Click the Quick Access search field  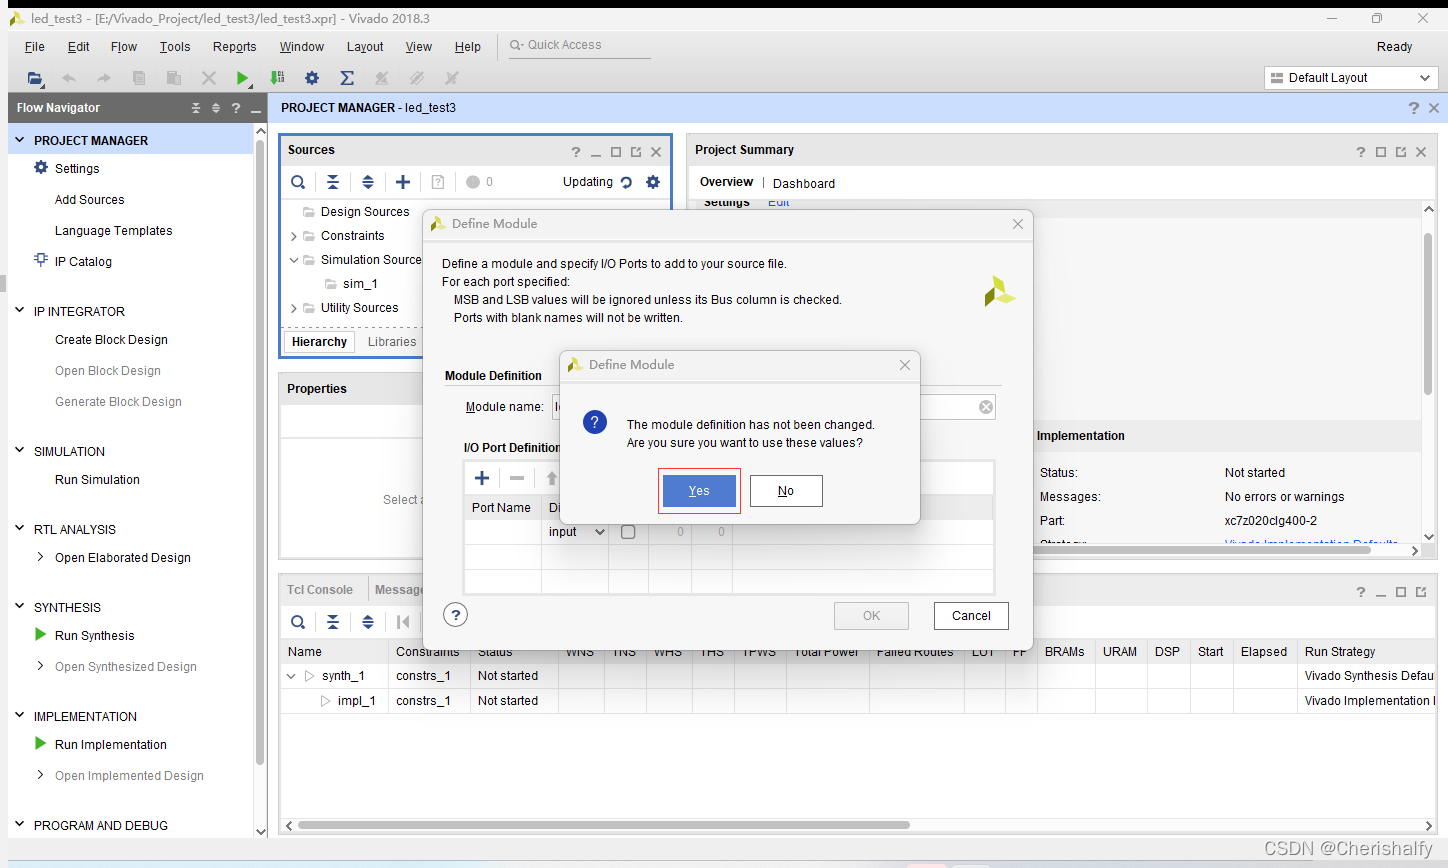pyautogui.click(x=580, y=45)
